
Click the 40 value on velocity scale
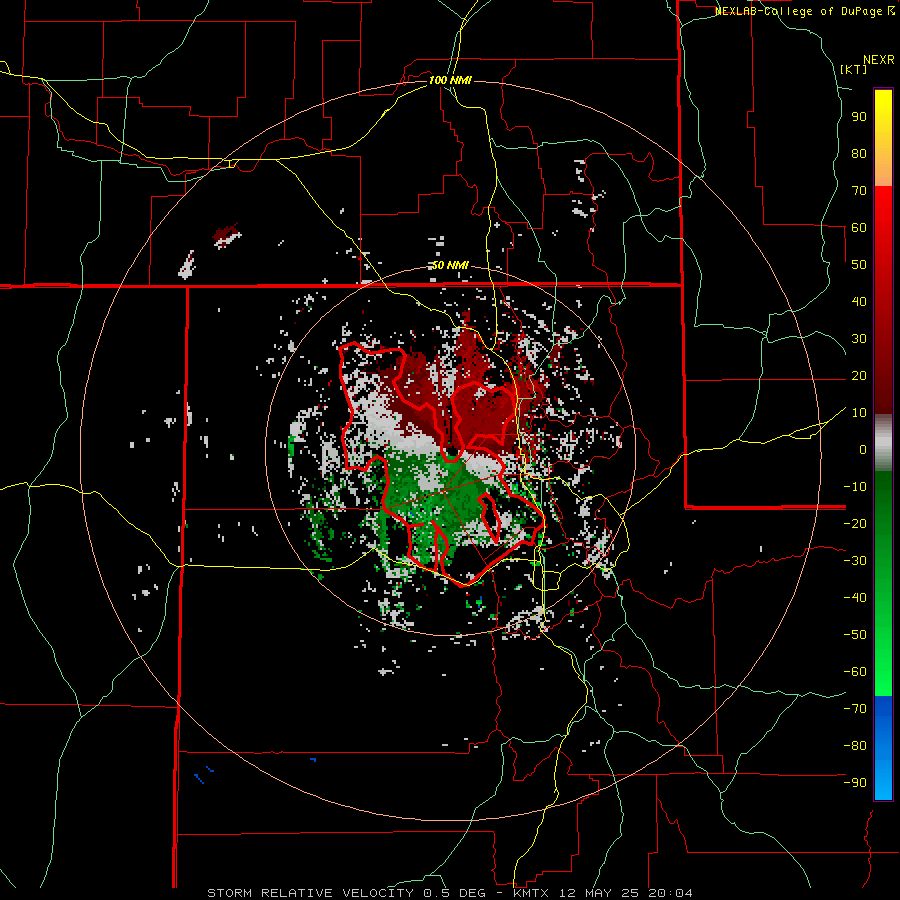(859, 302)
